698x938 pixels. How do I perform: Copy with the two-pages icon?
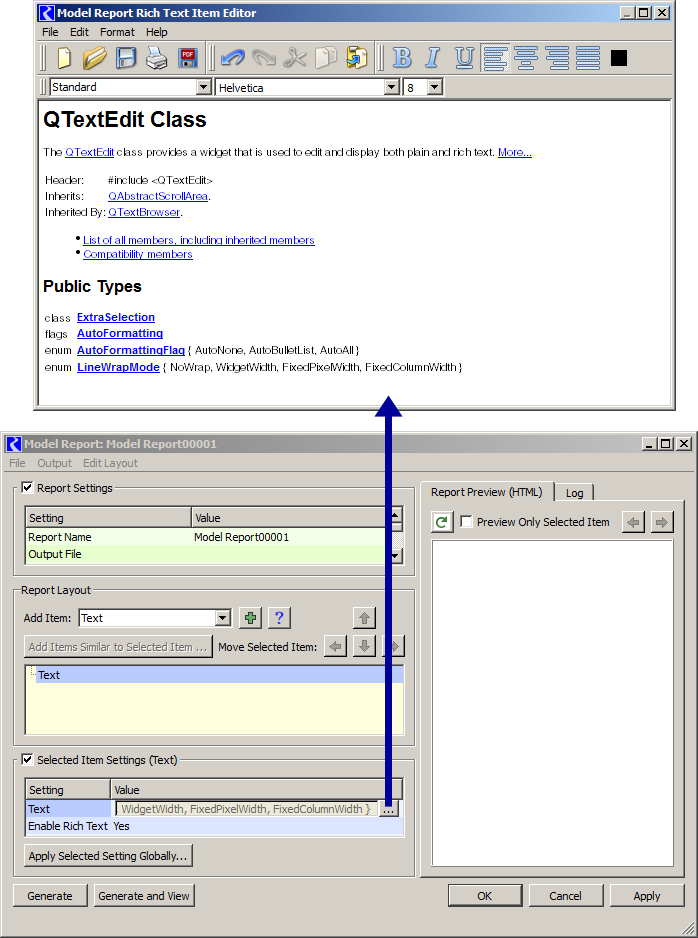pyautogui.click(x=326, y=58)
